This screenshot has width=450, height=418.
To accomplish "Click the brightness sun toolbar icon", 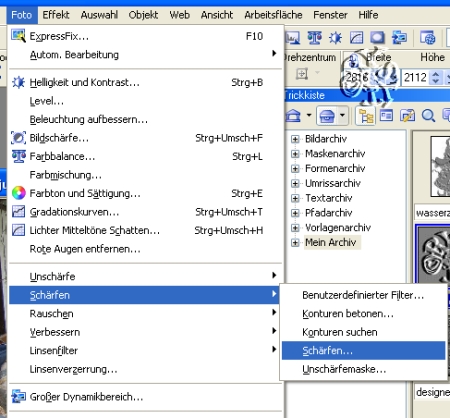I will 335,38.
